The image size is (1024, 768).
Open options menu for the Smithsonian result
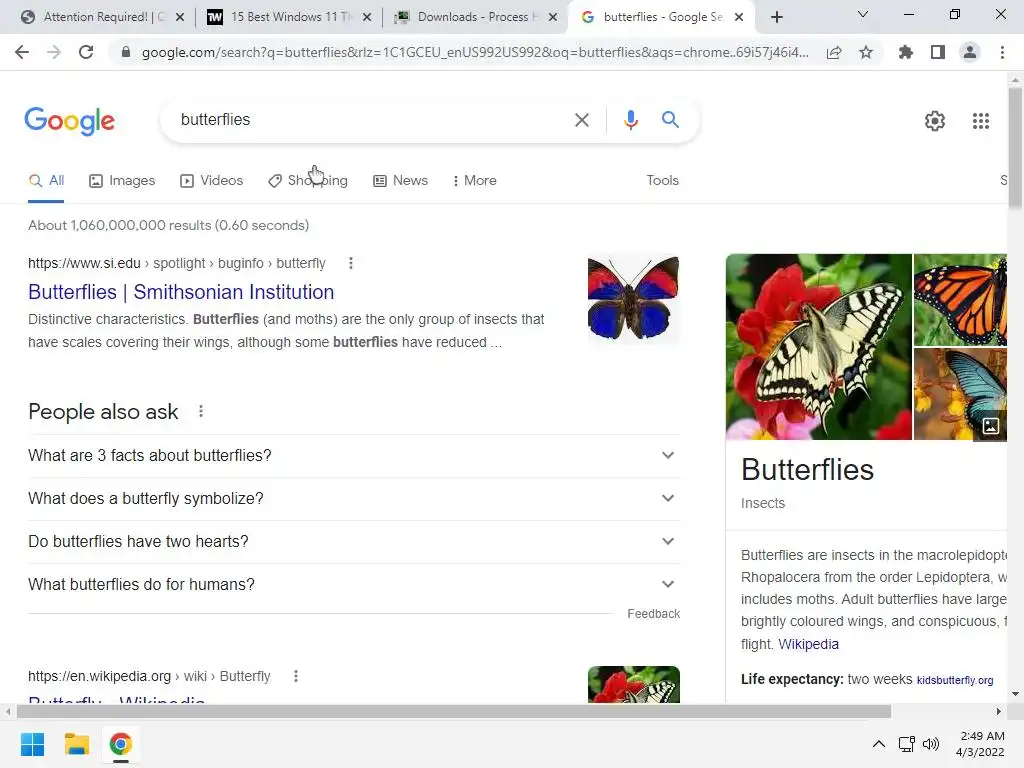[351, 263]
